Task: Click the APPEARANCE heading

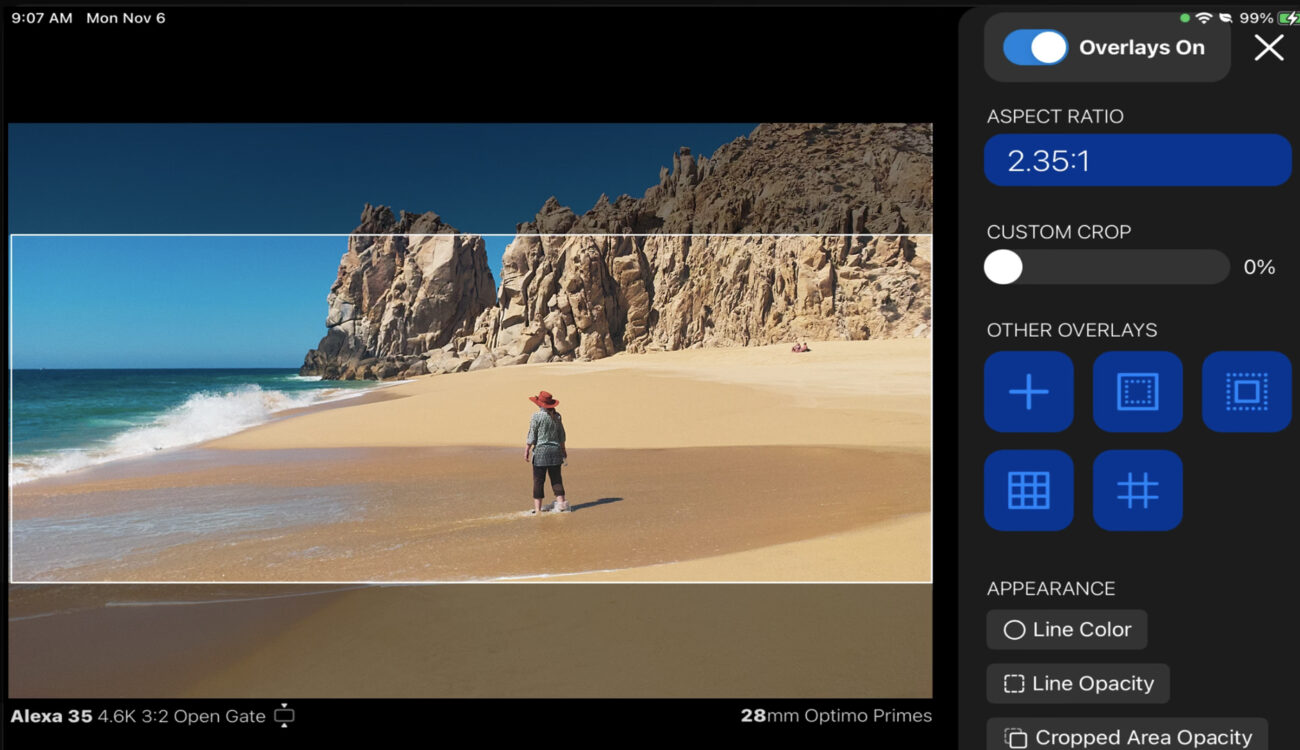Action: tap(1051, 588)
